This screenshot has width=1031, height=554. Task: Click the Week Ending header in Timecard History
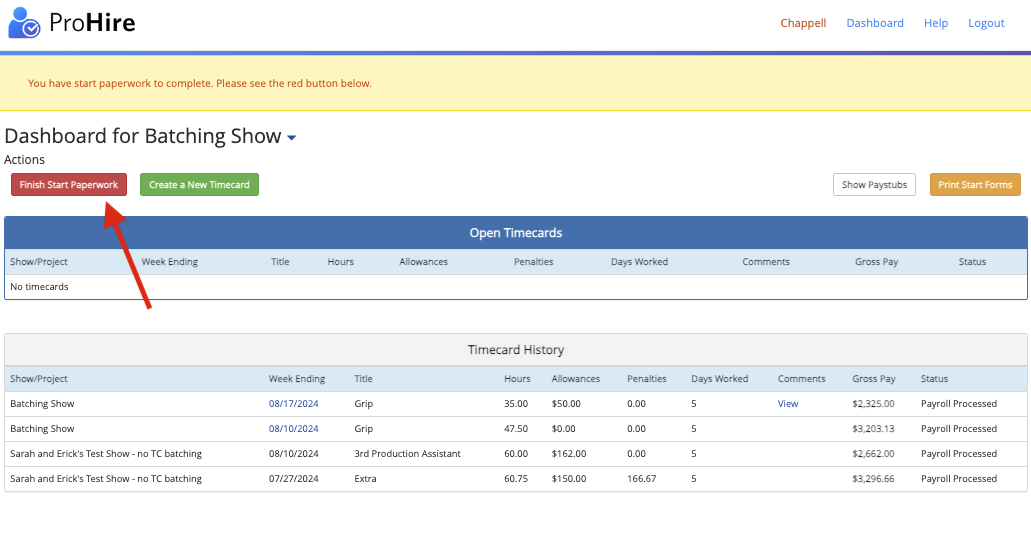tap(297, 379)
